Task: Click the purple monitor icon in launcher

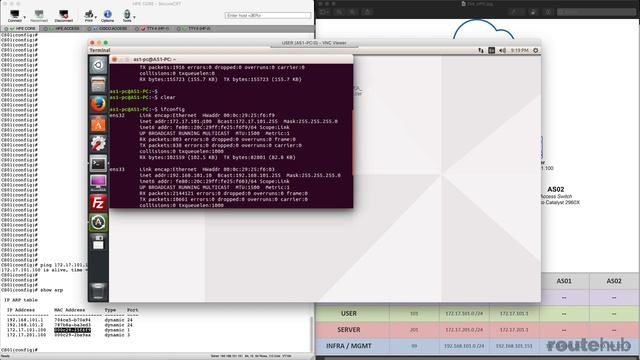Action: [98, 183]
